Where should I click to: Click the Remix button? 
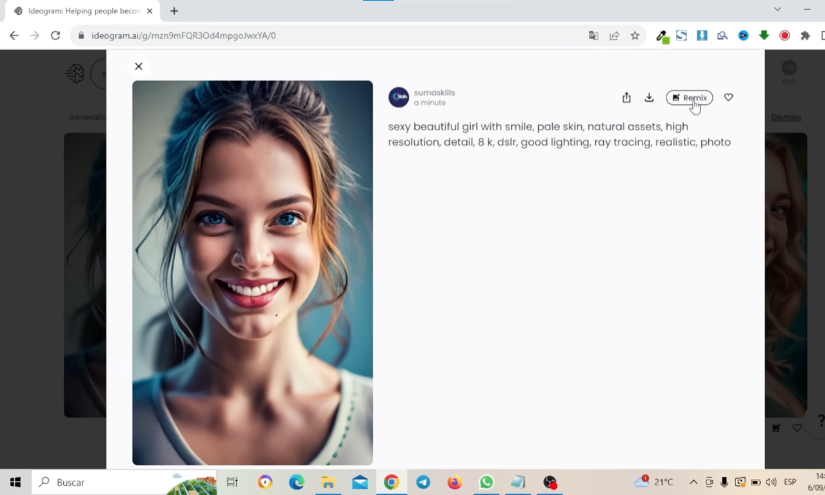pos(689,97)
